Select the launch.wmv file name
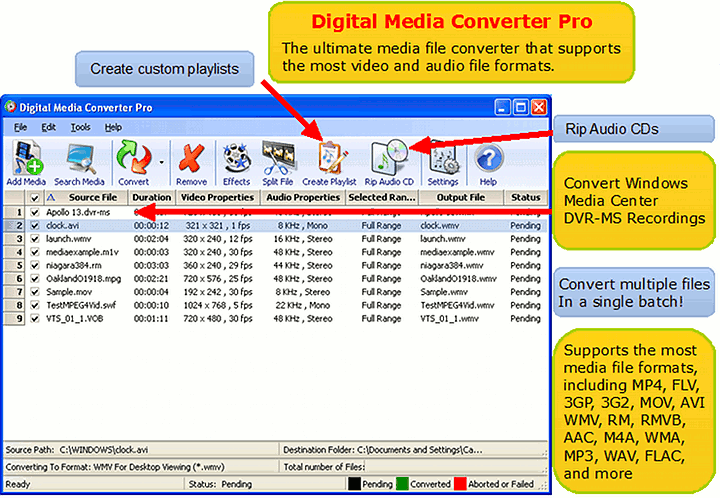 coord(68,239)
